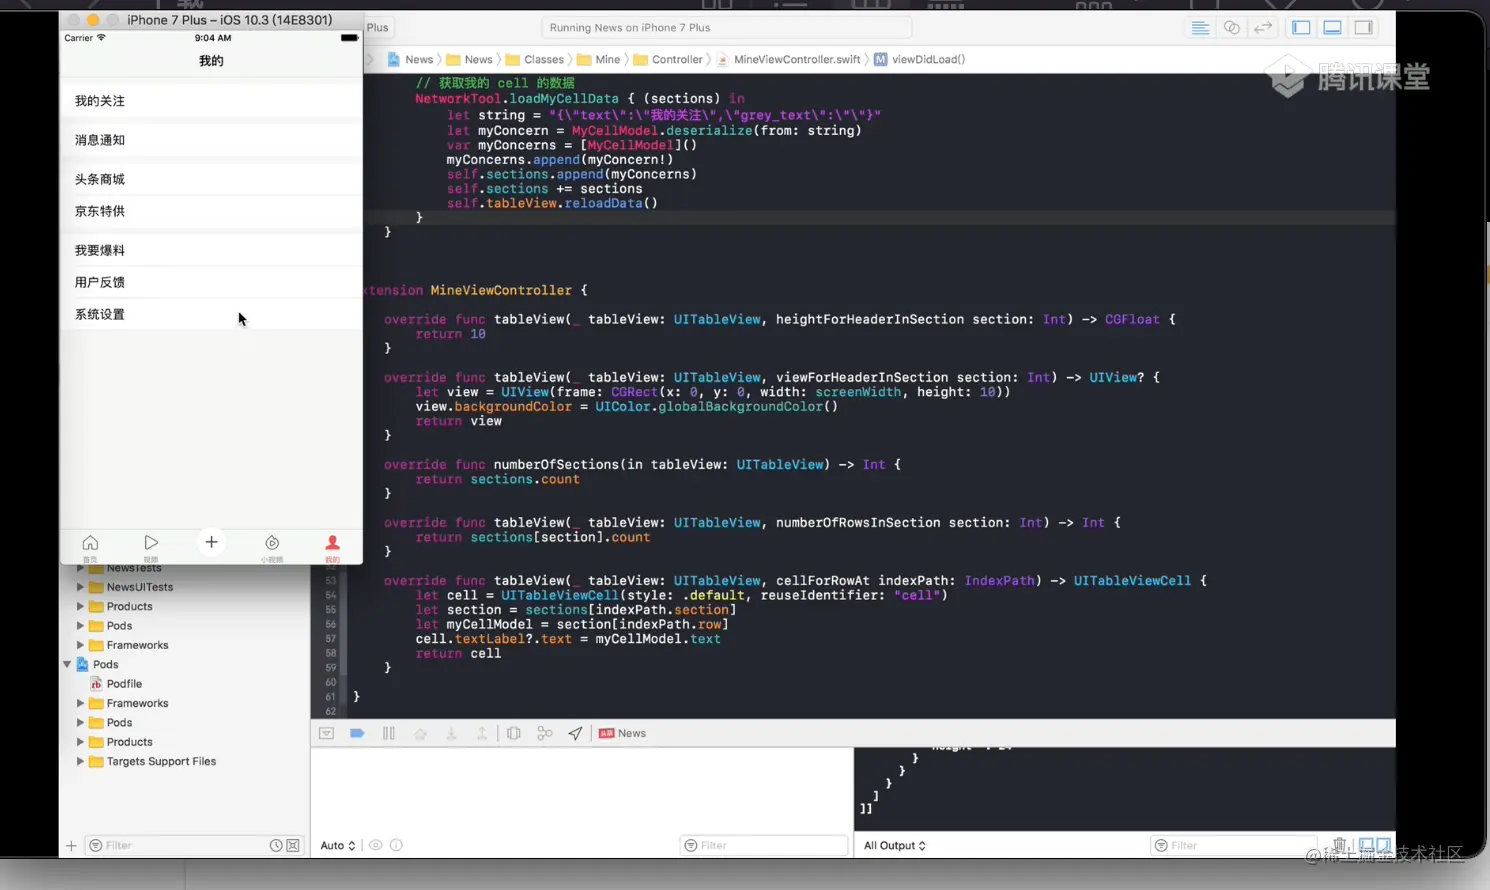1490x890 pixels.
Task: Click the step over button
Action: (x=420, y=733)
